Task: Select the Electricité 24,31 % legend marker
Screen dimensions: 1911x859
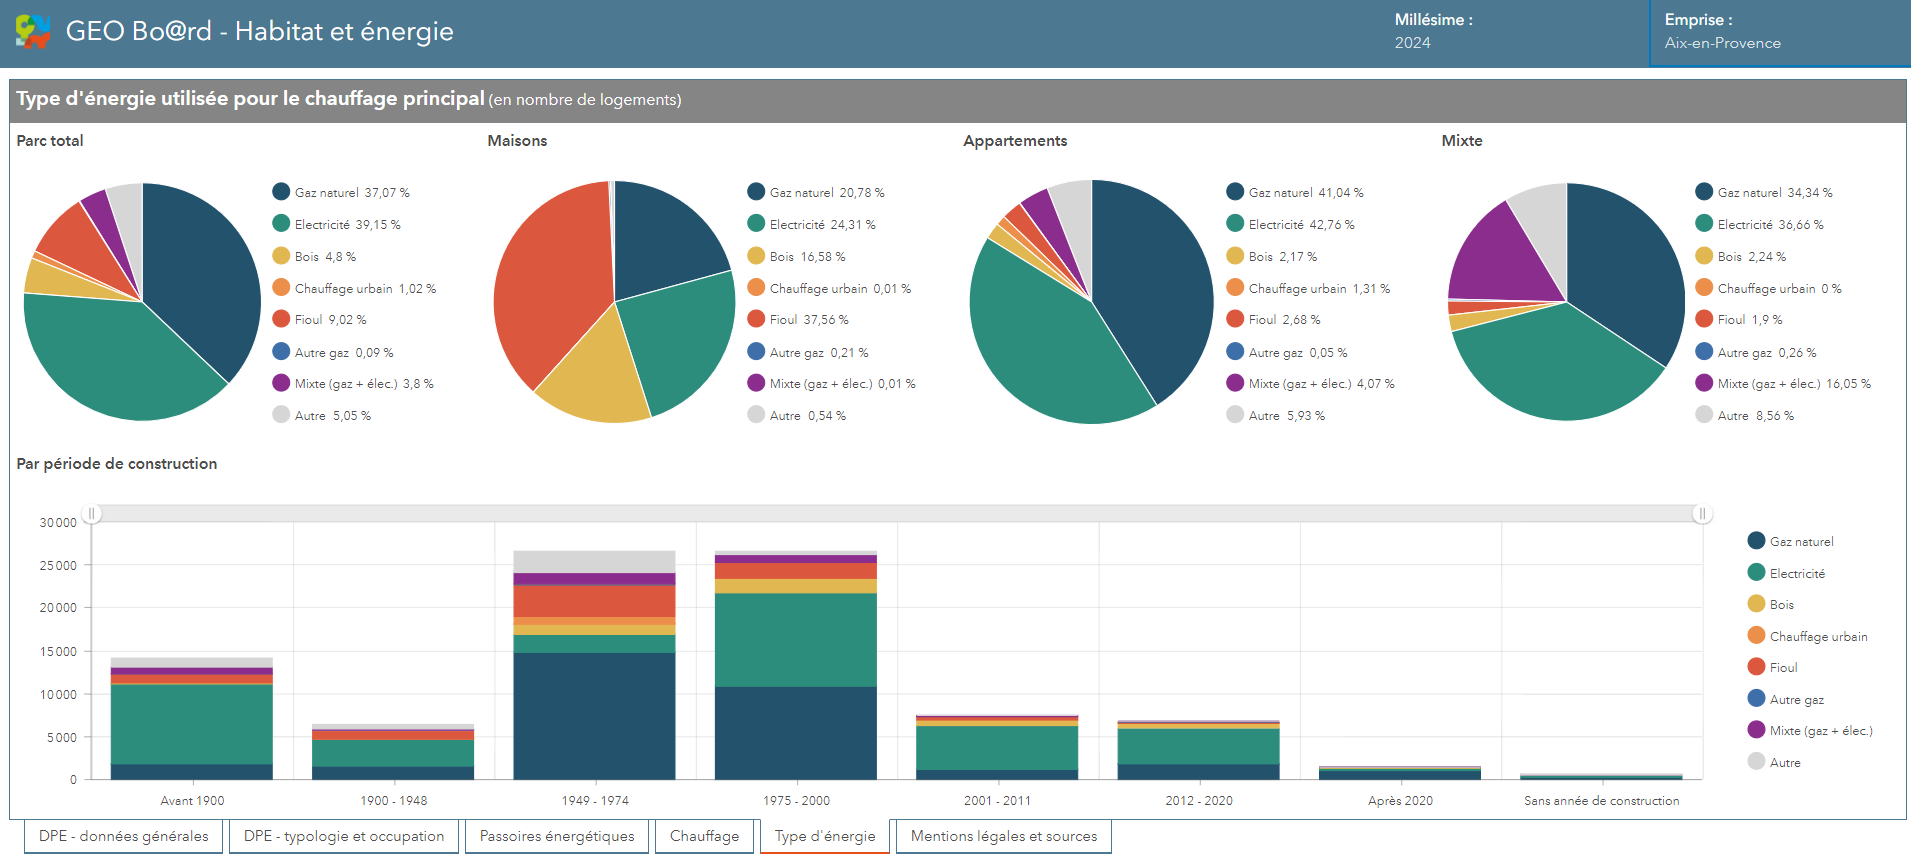Action: coord(756,224)
